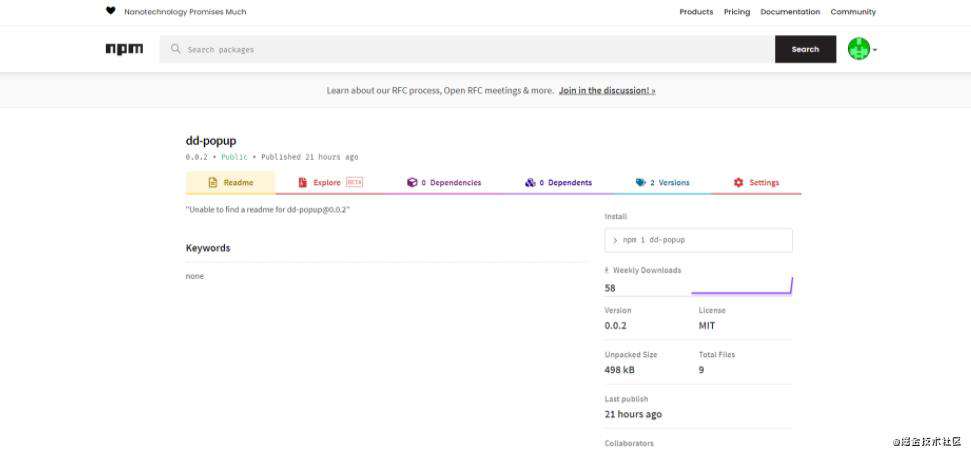Viewport: 971px width, 455px height.
Task: Click the Keywords heading
Action: click(x=208, y=248)
